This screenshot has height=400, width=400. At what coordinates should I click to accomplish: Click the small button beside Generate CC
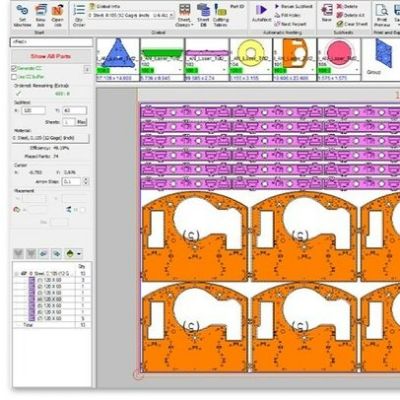pos(87,69)
